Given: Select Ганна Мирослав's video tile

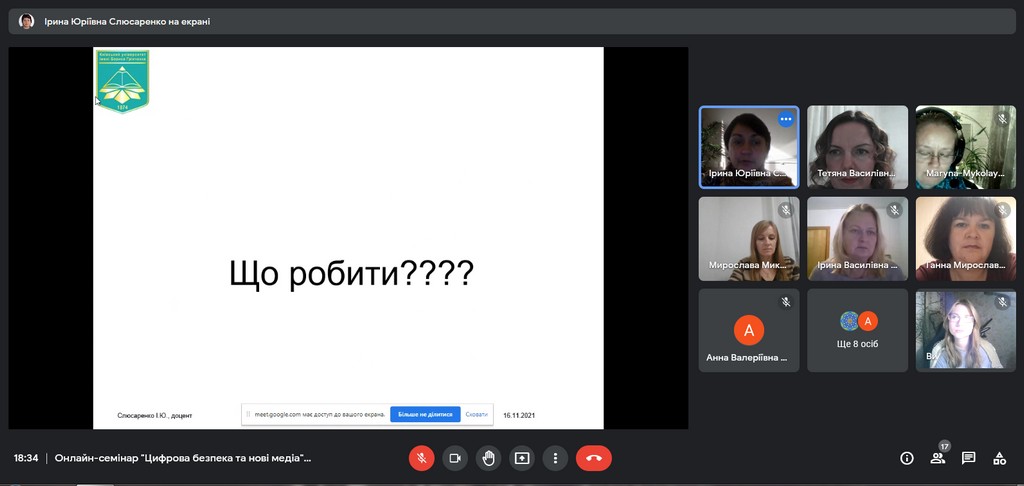Looking at the screenshot, I should pos(965,238).
